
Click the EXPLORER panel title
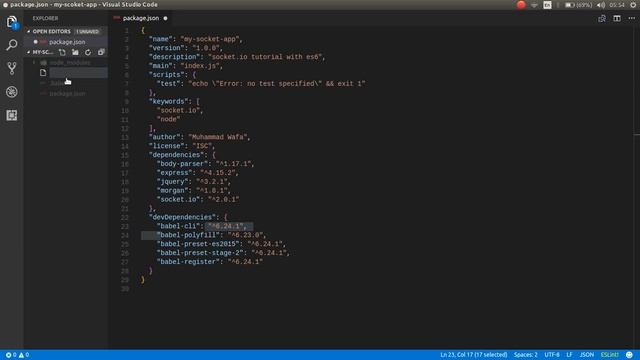point(45,18)
